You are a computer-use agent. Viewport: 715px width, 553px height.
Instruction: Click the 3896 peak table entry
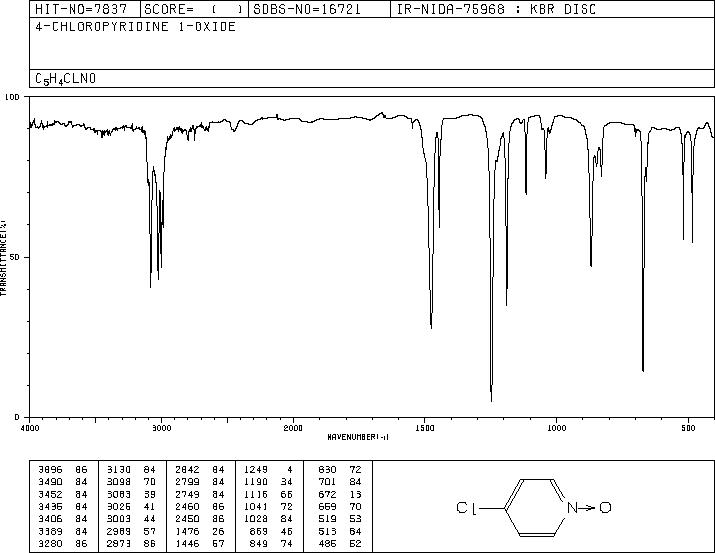pos(62,470)
